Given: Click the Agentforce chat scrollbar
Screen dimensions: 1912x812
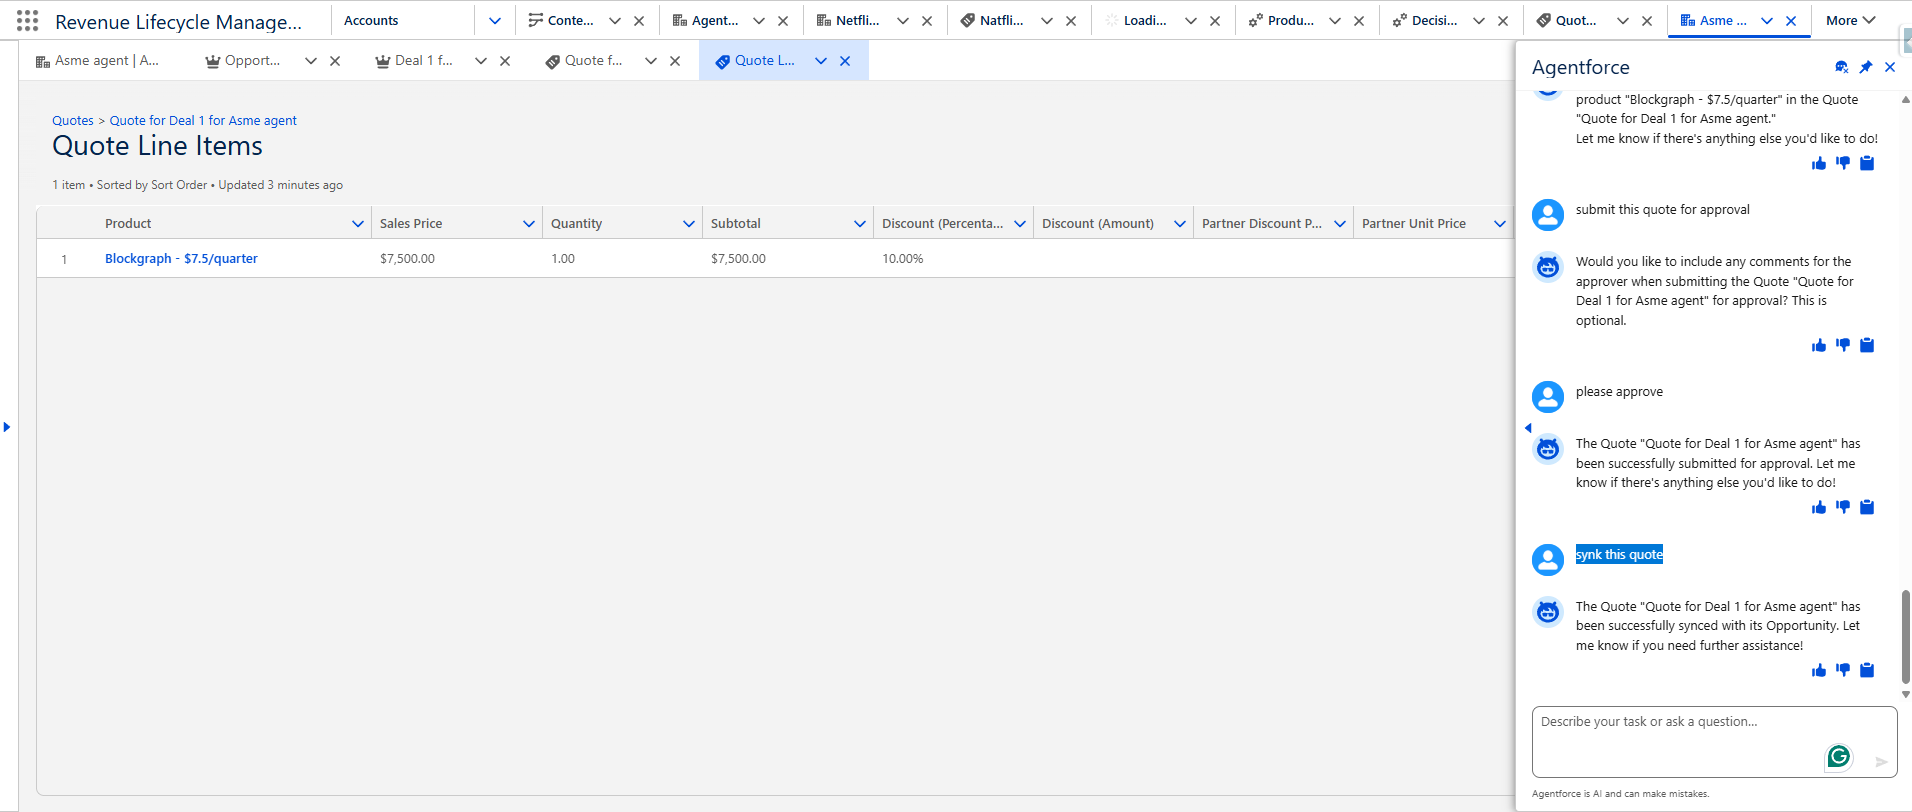Looking at the screenshot, I should click(x=1906, y=637).
